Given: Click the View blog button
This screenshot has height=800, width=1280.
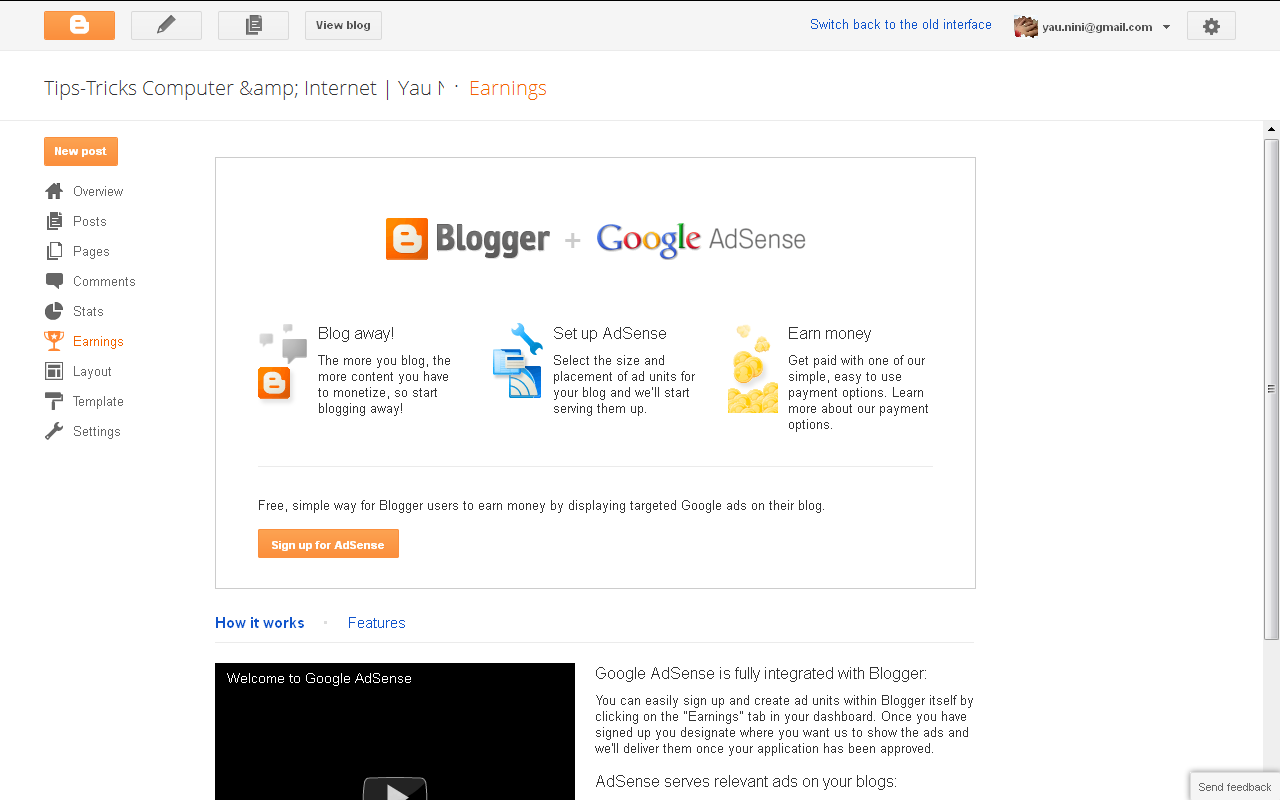Looking at the screenshot, I should coord(343,25).
